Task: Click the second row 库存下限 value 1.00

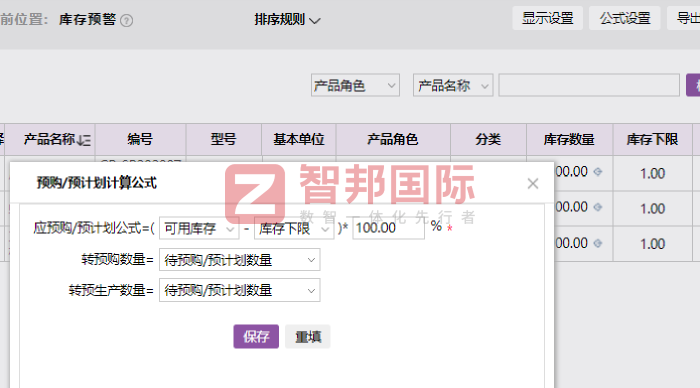Action: 652,209
